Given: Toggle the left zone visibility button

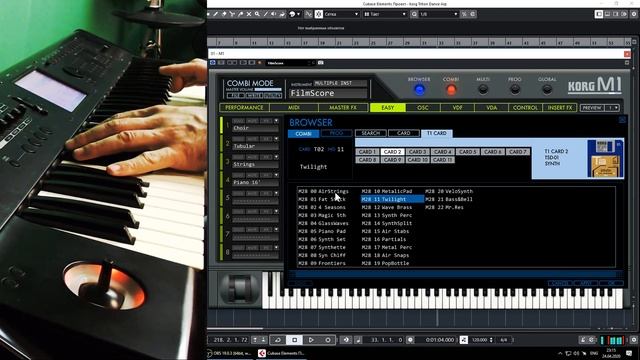Looking at the screenshot, I should (x=599, y=14).
